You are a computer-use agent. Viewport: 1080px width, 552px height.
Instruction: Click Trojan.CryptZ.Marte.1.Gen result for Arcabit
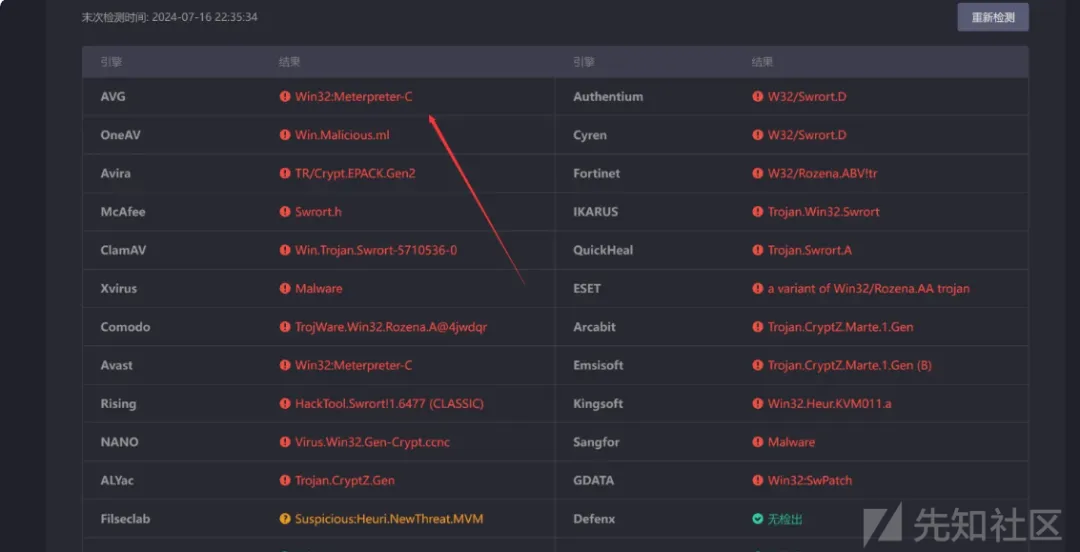click(x=840, y=327)
